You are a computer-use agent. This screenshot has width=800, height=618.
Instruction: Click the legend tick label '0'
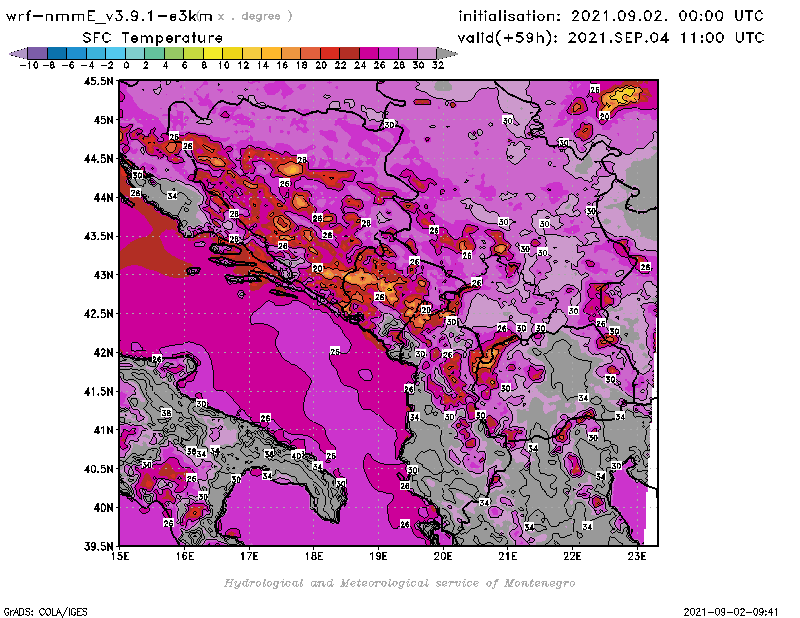point(126,65)
